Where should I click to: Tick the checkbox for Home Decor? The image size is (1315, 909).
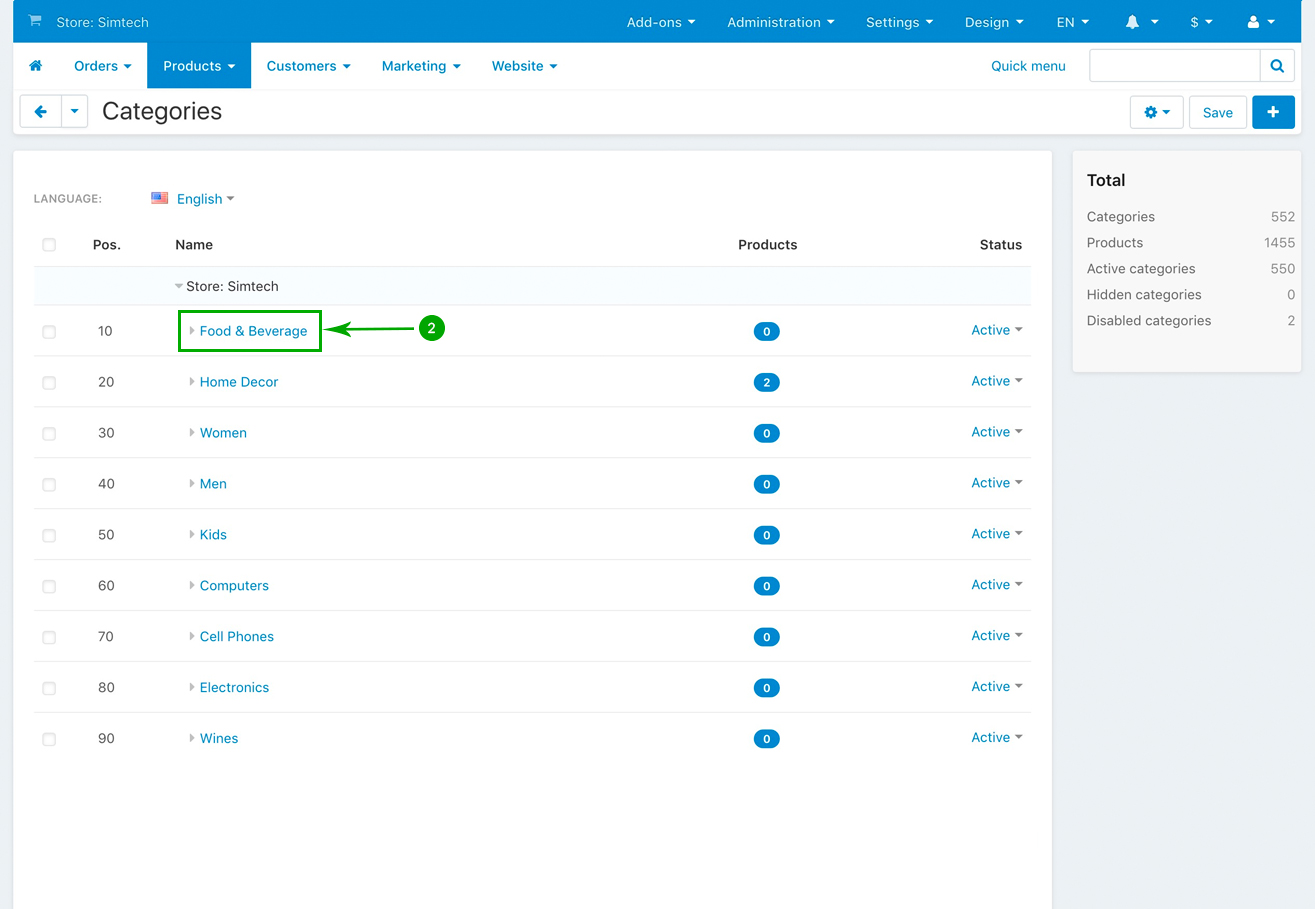pyautogui.click(x=49, y=383)
